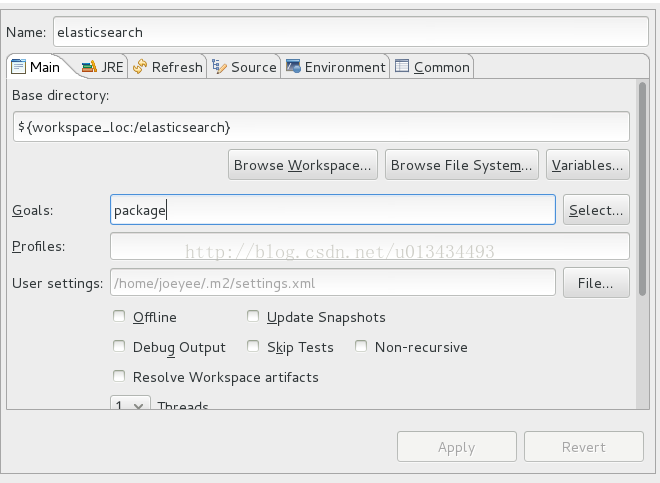660x483 pixels.
Task: Click the Apply button
Action: (457, 446)
